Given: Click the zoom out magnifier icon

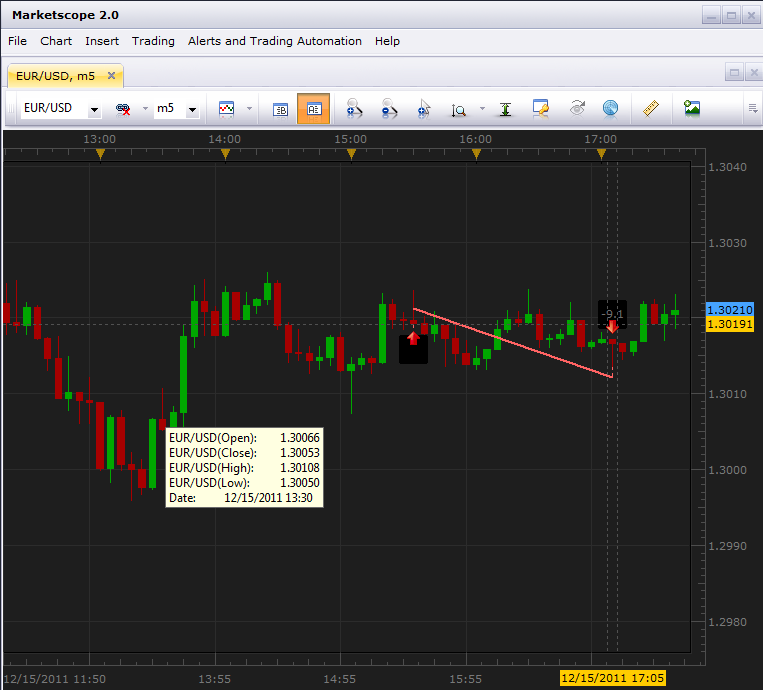Looking at the screenshot, I should coord(389,108).
